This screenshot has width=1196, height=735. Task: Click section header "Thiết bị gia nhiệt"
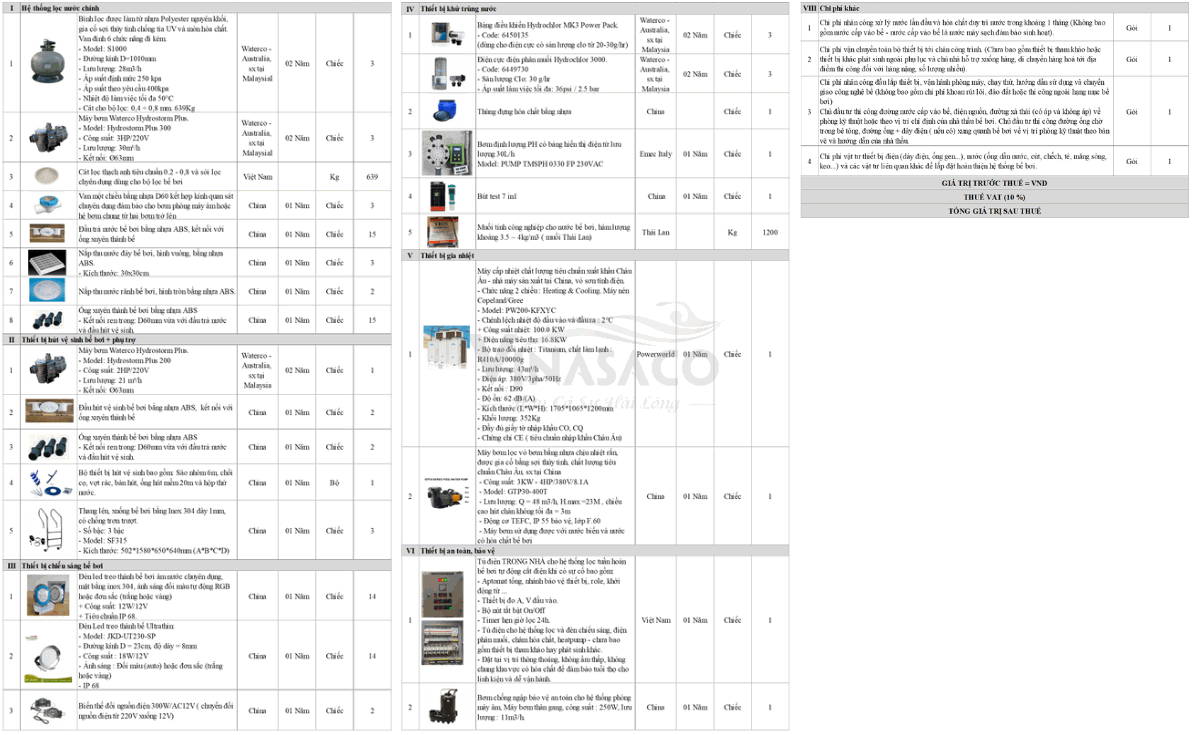pos(447,255)
